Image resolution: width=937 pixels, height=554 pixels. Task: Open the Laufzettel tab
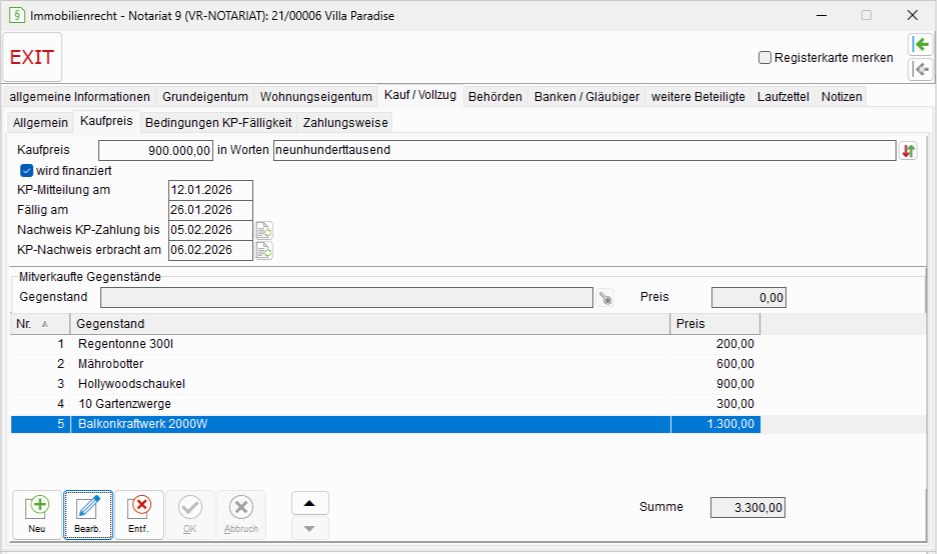click(783, 97)
